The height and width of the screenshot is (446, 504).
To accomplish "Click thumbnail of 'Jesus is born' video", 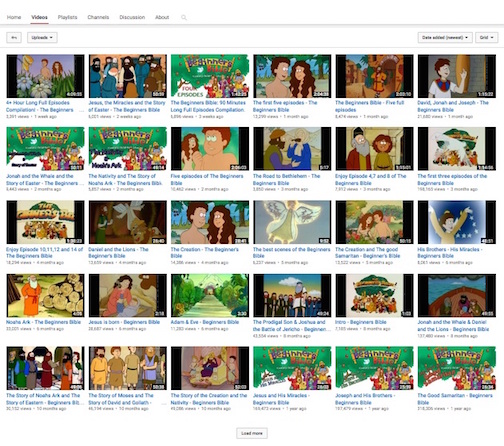I will click(128, 295).
